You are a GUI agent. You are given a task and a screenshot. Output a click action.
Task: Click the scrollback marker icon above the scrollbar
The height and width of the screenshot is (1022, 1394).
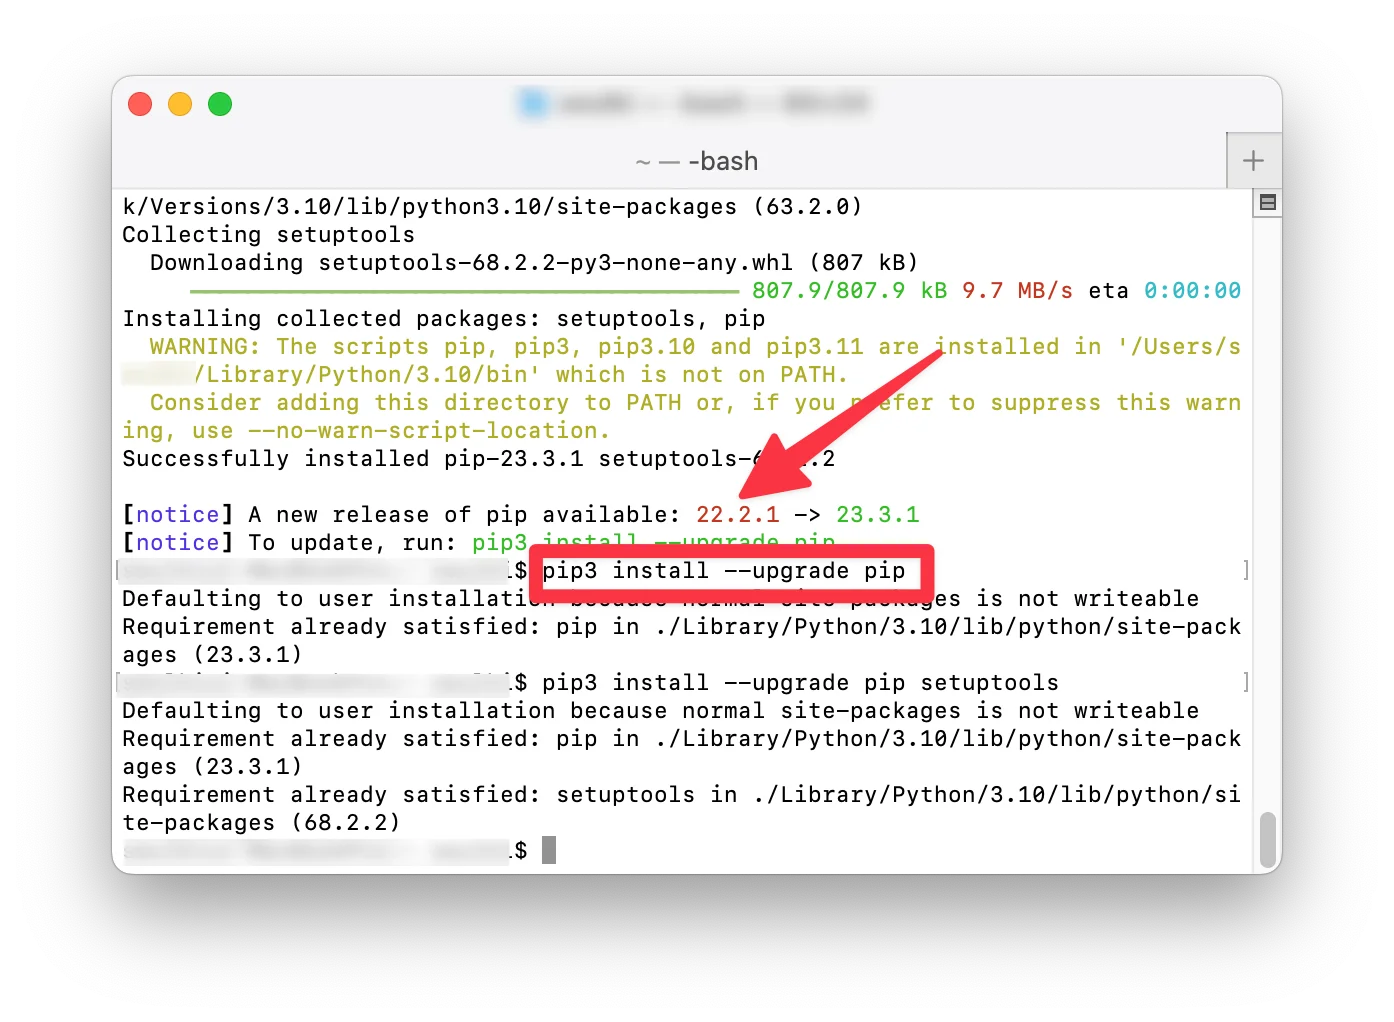pos(1267,202)
